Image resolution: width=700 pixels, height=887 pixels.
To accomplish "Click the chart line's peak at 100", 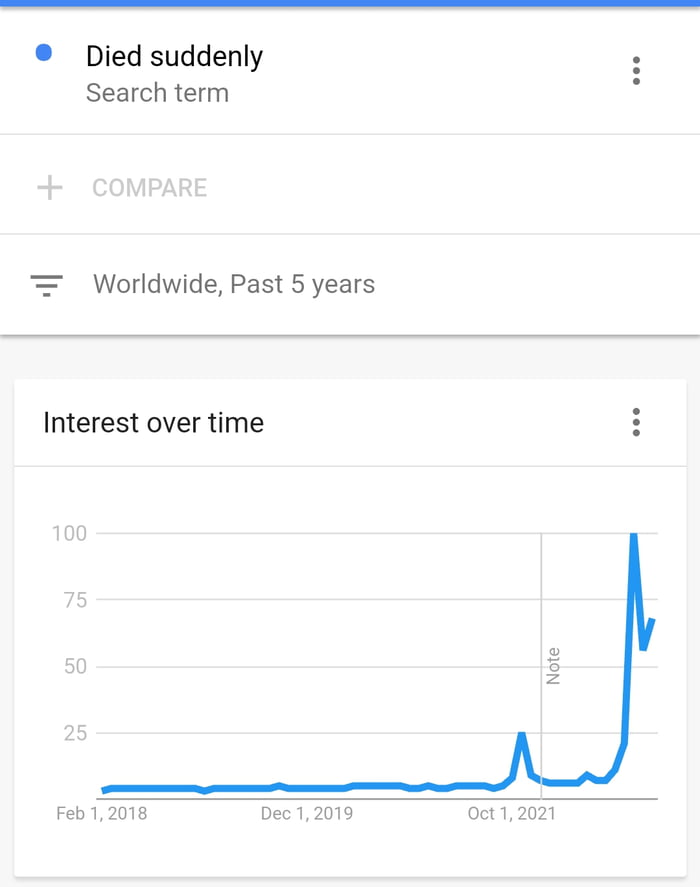I will 633,536.
